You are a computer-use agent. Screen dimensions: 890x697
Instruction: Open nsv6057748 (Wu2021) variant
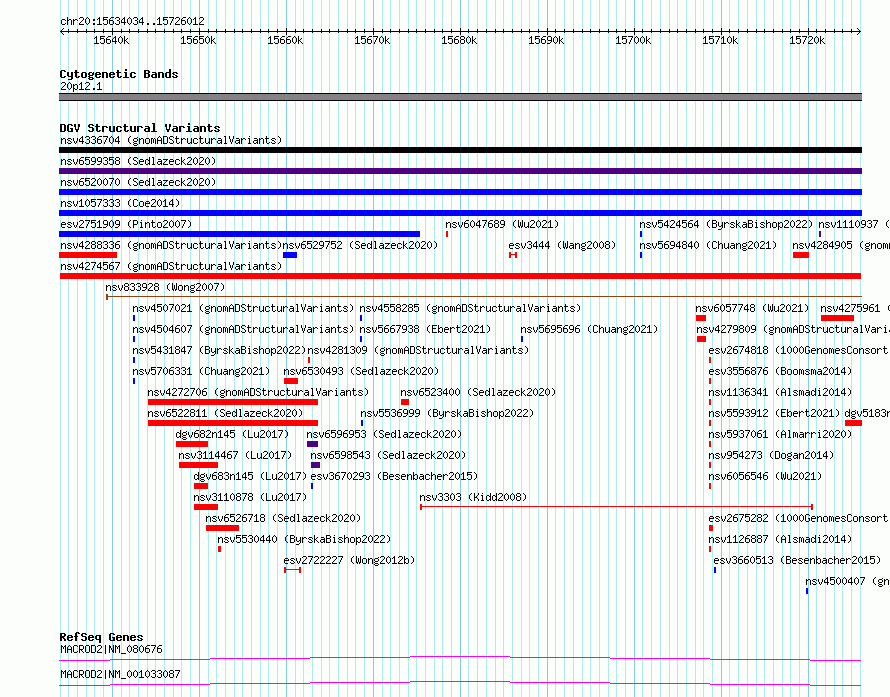pos(752,308)
